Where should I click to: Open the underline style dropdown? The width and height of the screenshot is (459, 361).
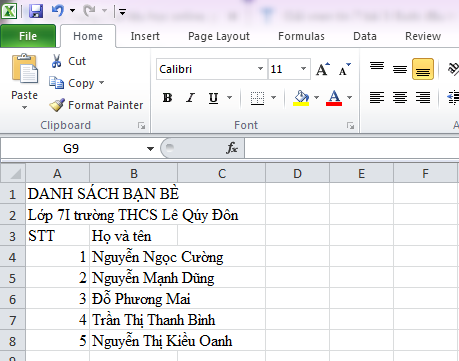coord(229,98)
